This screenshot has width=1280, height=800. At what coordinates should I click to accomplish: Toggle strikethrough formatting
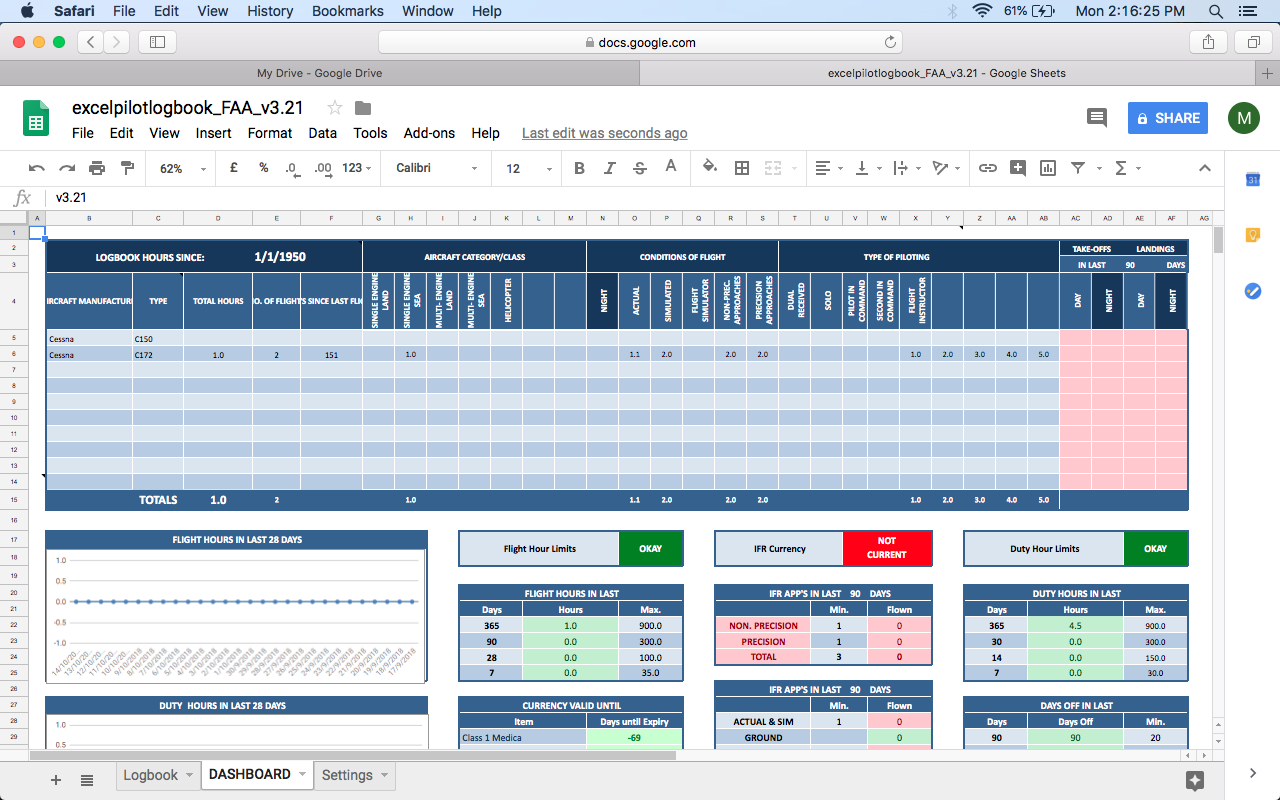click(640, 168)
